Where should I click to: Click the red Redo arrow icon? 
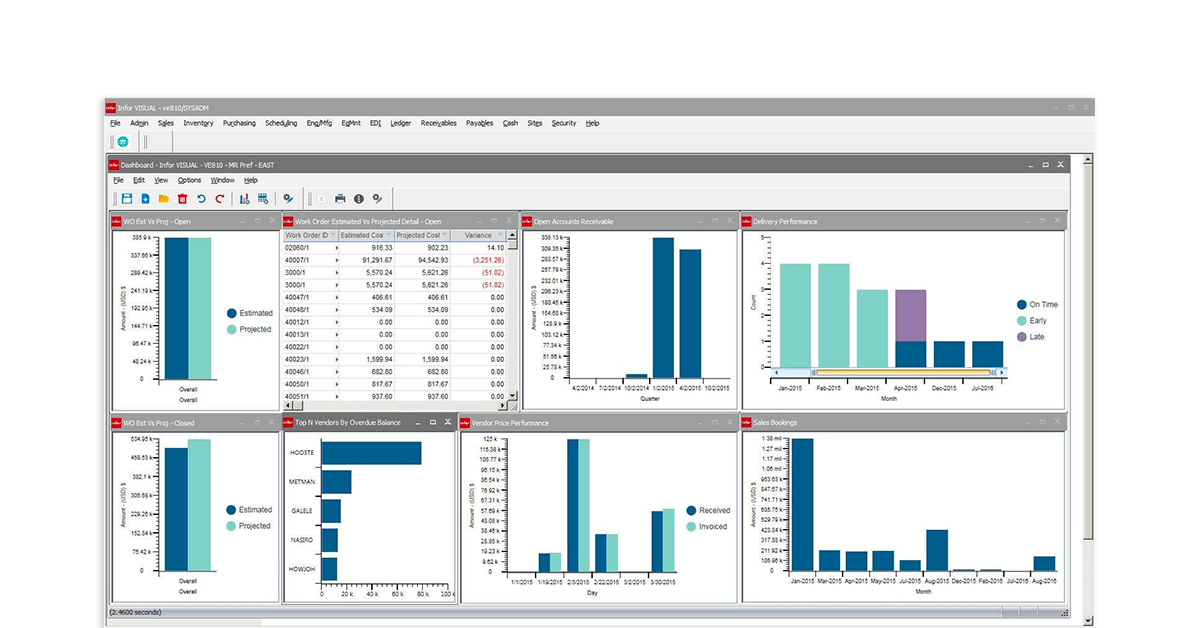coord(219,199)
